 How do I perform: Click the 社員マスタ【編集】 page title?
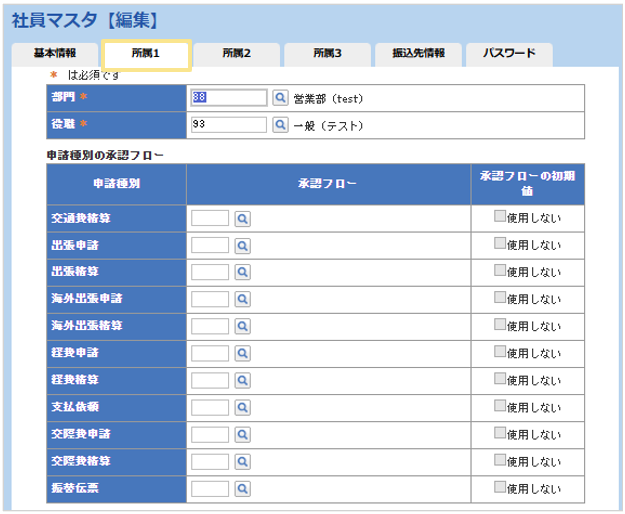[85, 20]
